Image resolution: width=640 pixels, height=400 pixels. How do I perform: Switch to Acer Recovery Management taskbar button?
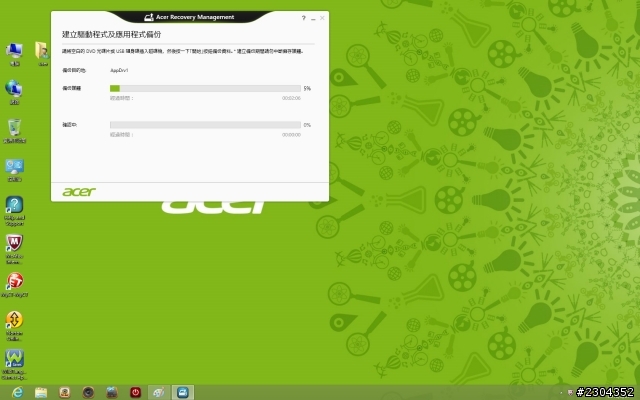(182, 393)
